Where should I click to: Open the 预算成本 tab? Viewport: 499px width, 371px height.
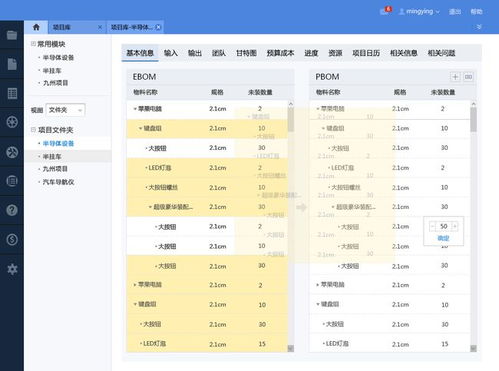tap(280, 53)
